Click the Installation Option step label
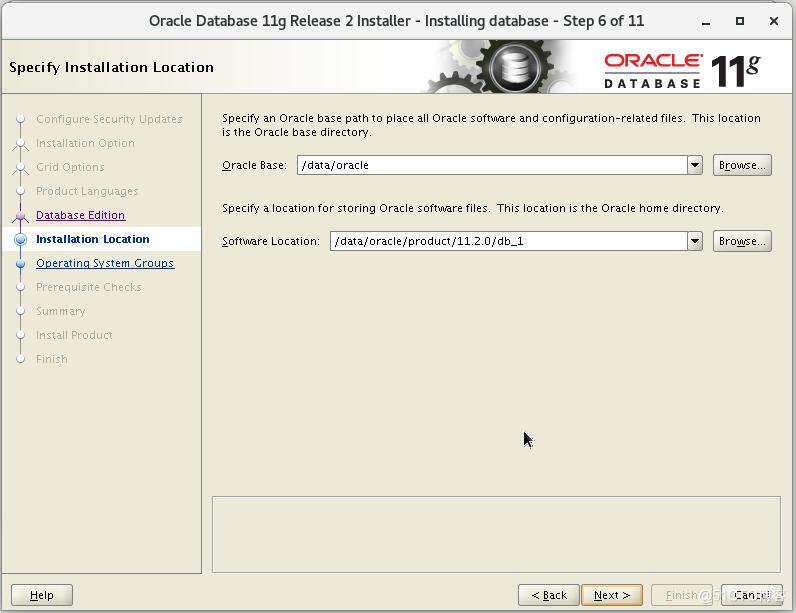The height and width of the screenshot is (613, 796). point(85,143)
